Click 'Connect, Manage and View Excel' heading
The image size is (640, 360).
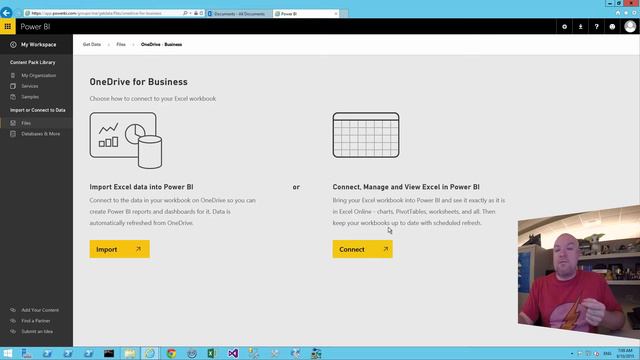406,187
